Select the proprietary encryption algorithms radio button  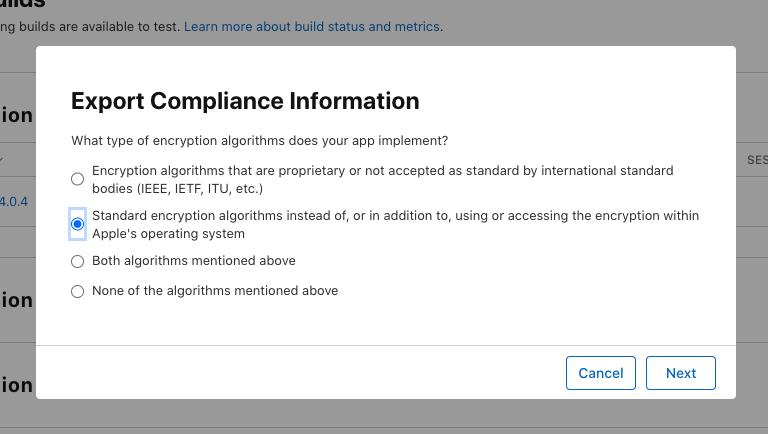click(x=78, y=179)
